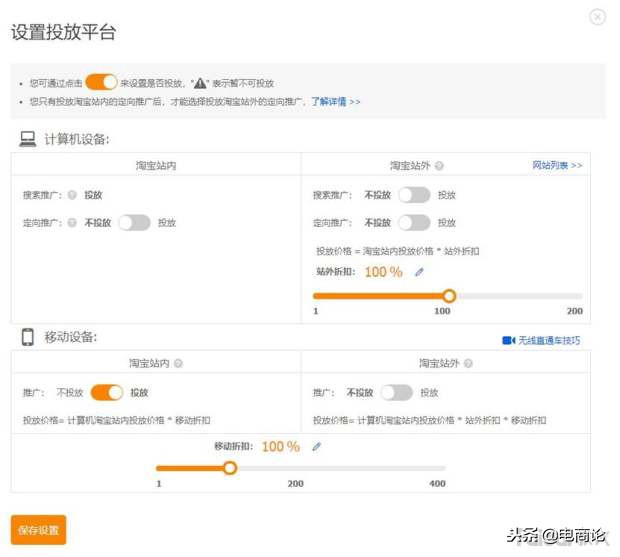Click help icon beside mobile 淘宝站外 header
Screen dimensions: 620x557
click(x=468, y=363)
